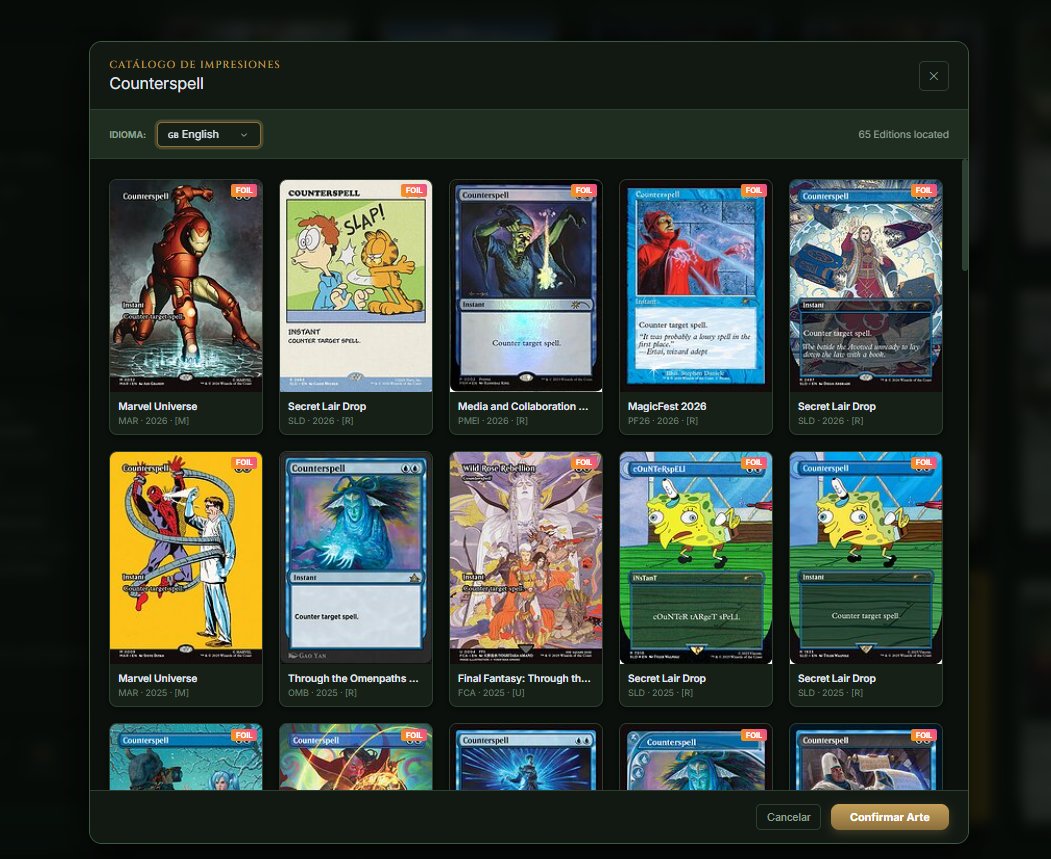The width and height of the screenshot is (1051, 859).
Task: Click the Cancelar button
Action: coord(788,817)
